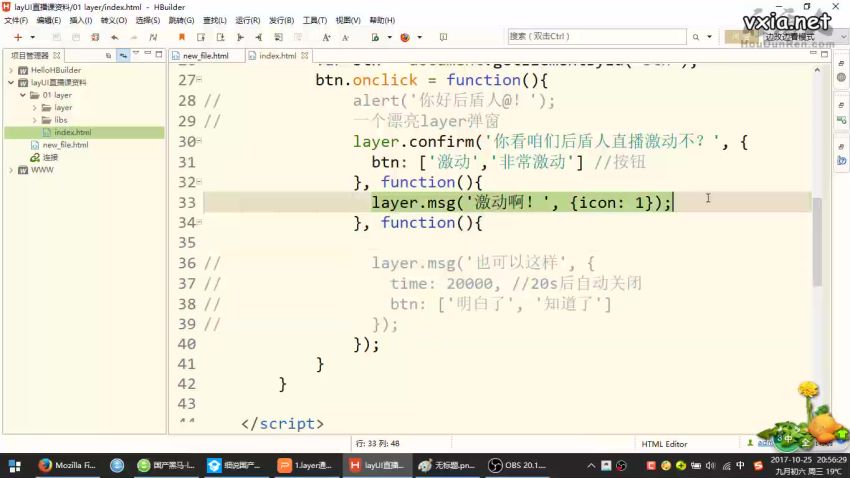Click the editor vertical scrollbar thumb

817,242
